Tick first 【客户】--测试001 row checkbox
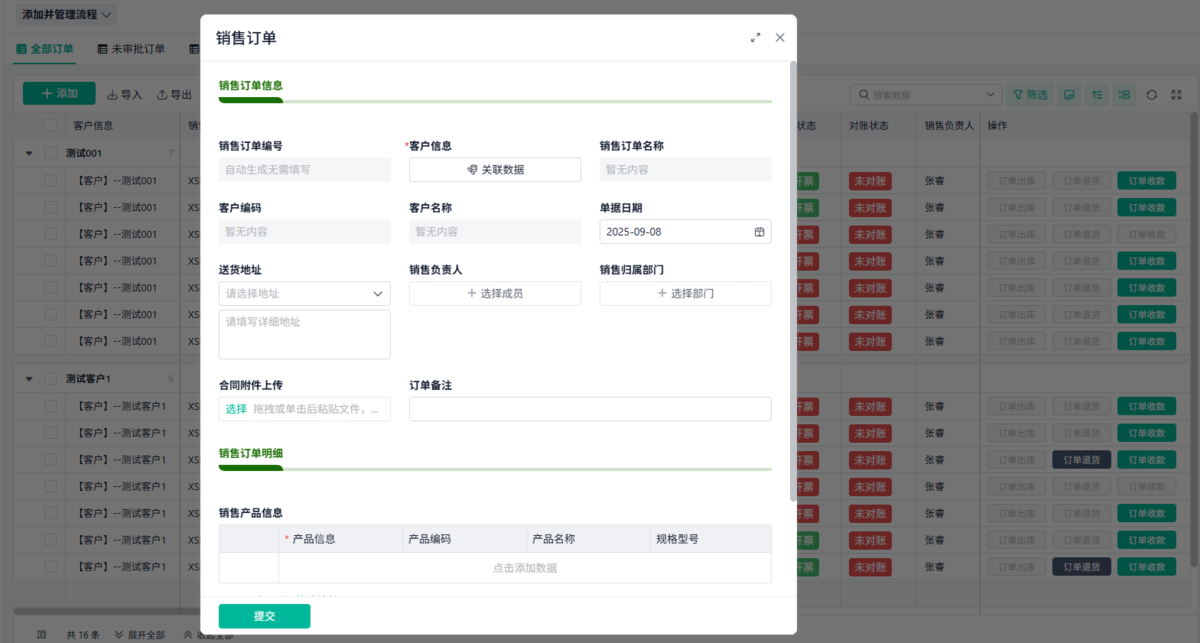This screenshot has height=643, width=1200. point(50,181)
